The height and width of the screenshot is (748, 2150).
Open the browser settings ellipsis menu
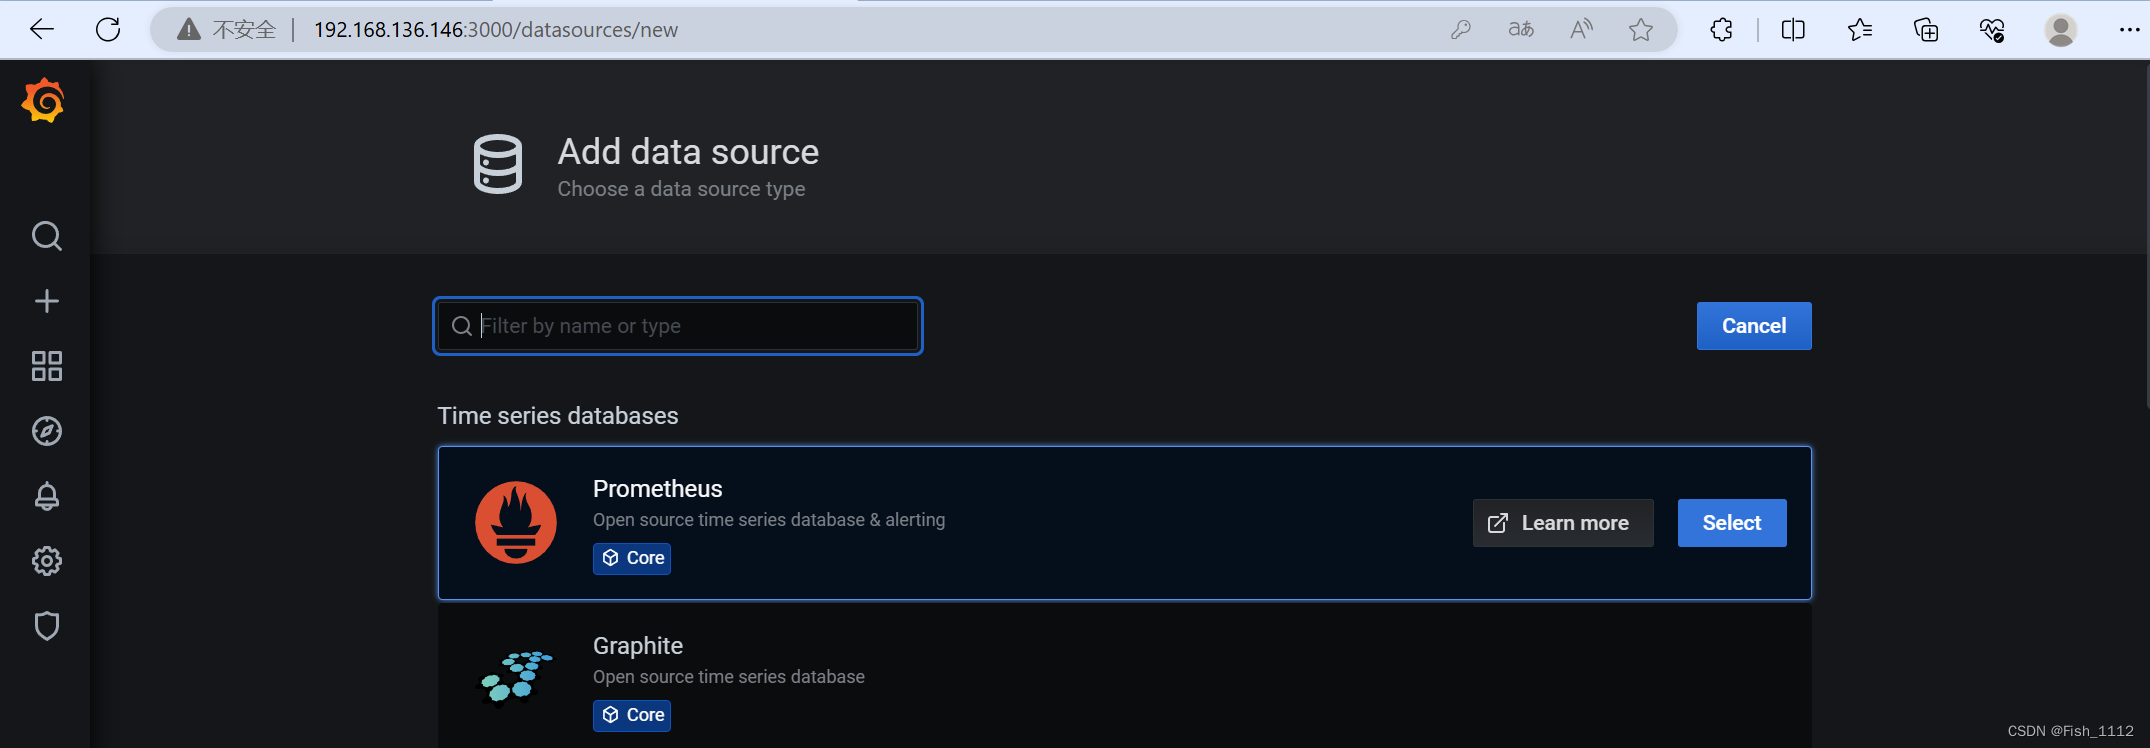click(x=2129, y=30)
